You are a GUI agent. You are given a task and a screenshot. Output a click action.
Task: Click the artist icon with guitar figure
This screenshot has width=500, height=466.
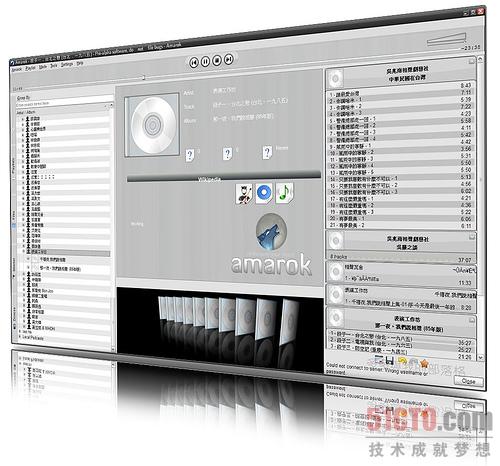point(244,194)
